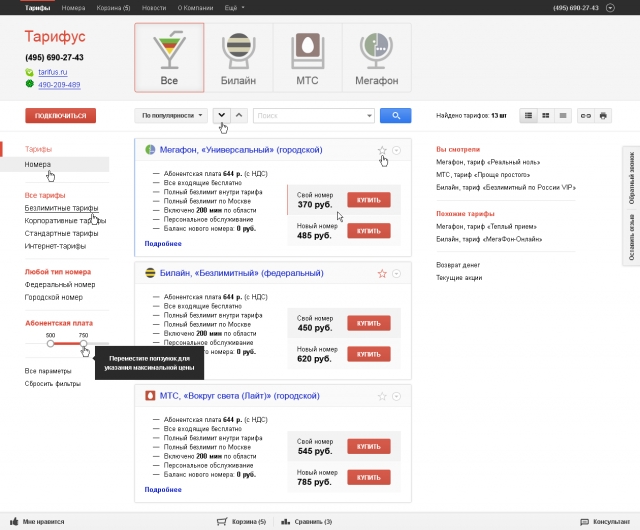Image resolution: width=640 pixels, height=530 pixels.
Task: Click the print icon
Action: 603,116
